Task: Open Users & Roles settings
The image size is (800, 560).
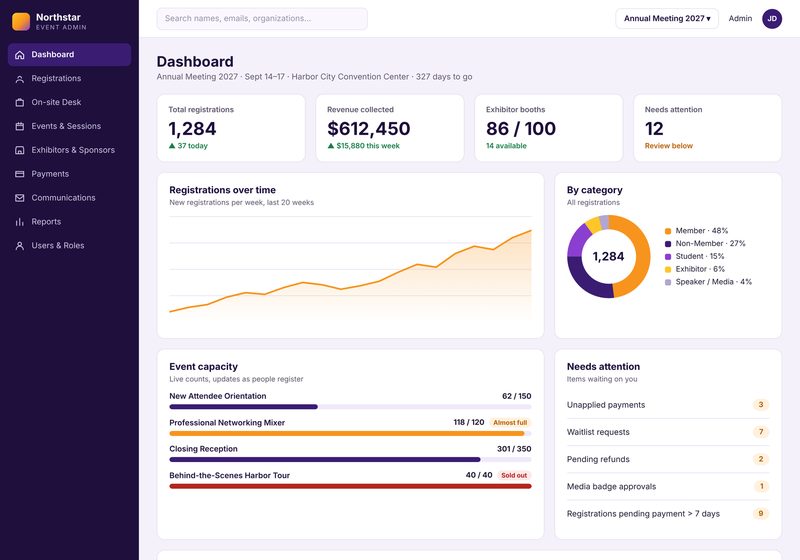Action: [69, 246]
